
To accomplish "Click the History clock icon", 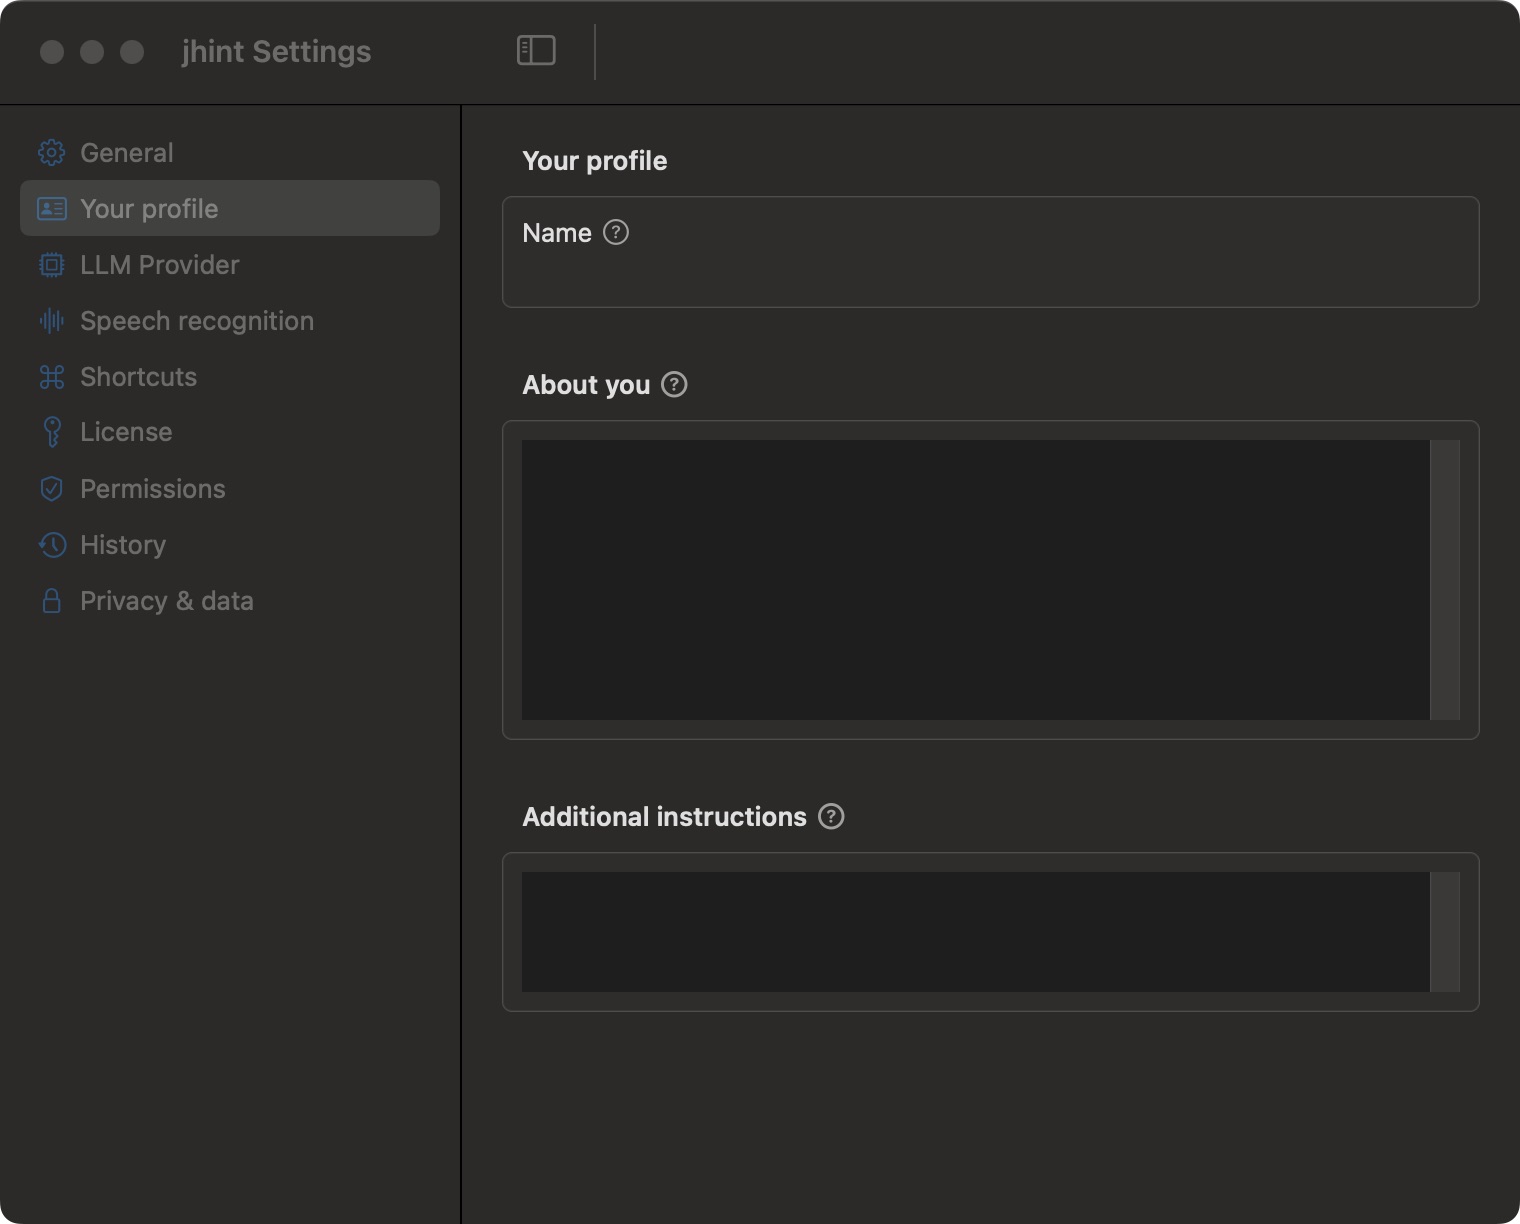I will tap(52, 545).
